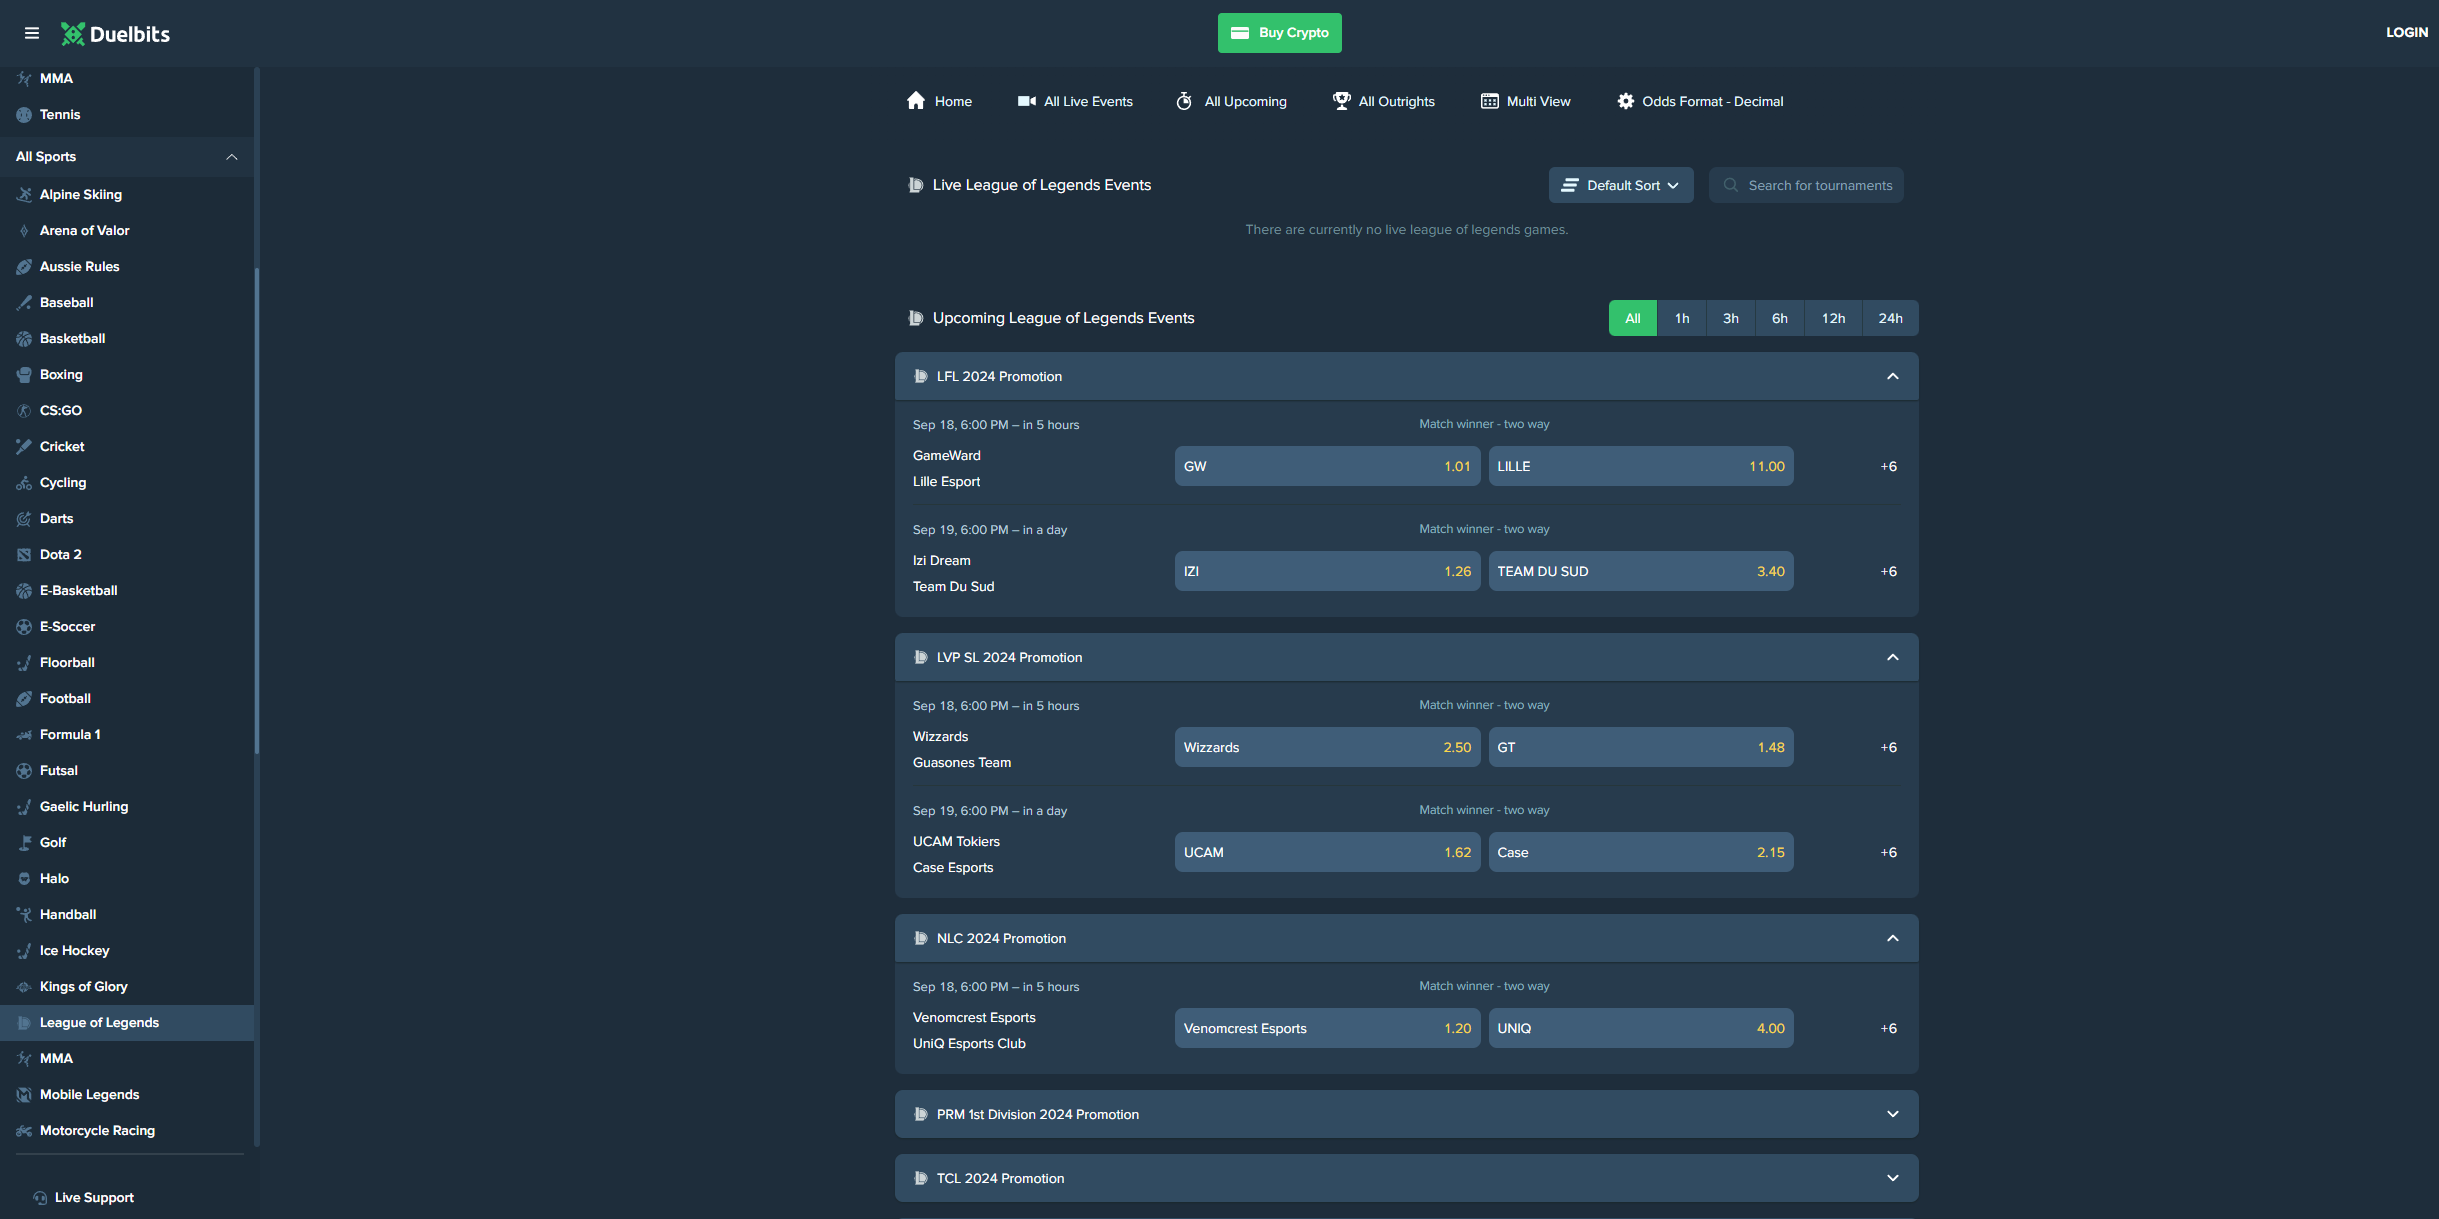
Task: Click the Dota 2 sidebar icon
Action: (24, 555)
